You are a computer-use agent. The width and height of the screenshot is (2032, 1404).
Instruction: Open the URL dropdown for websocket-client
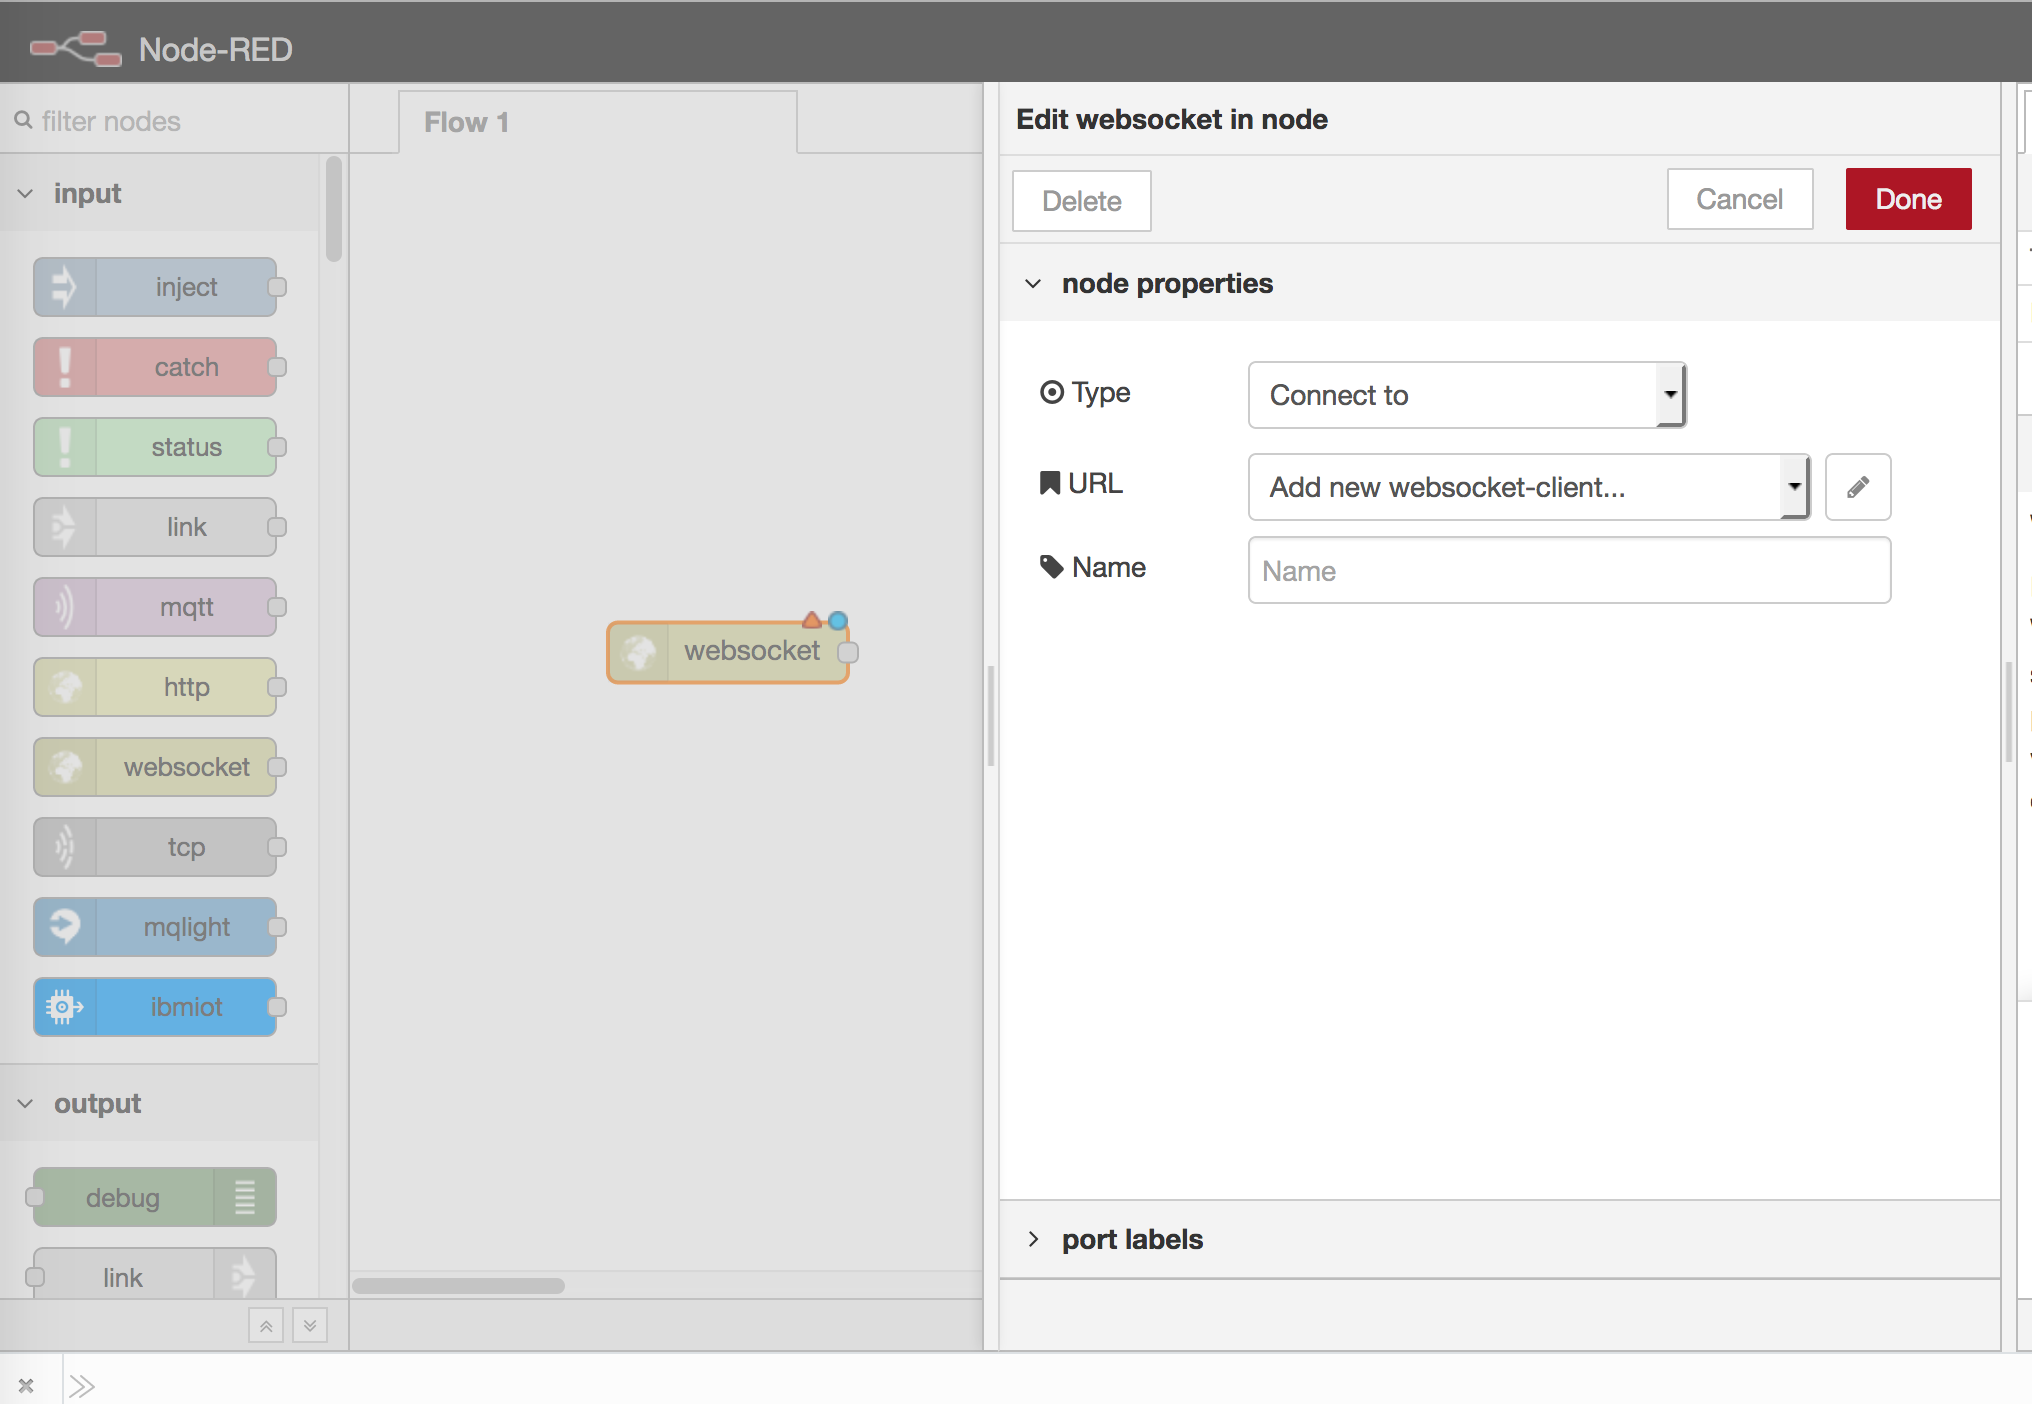point(1529,487)
